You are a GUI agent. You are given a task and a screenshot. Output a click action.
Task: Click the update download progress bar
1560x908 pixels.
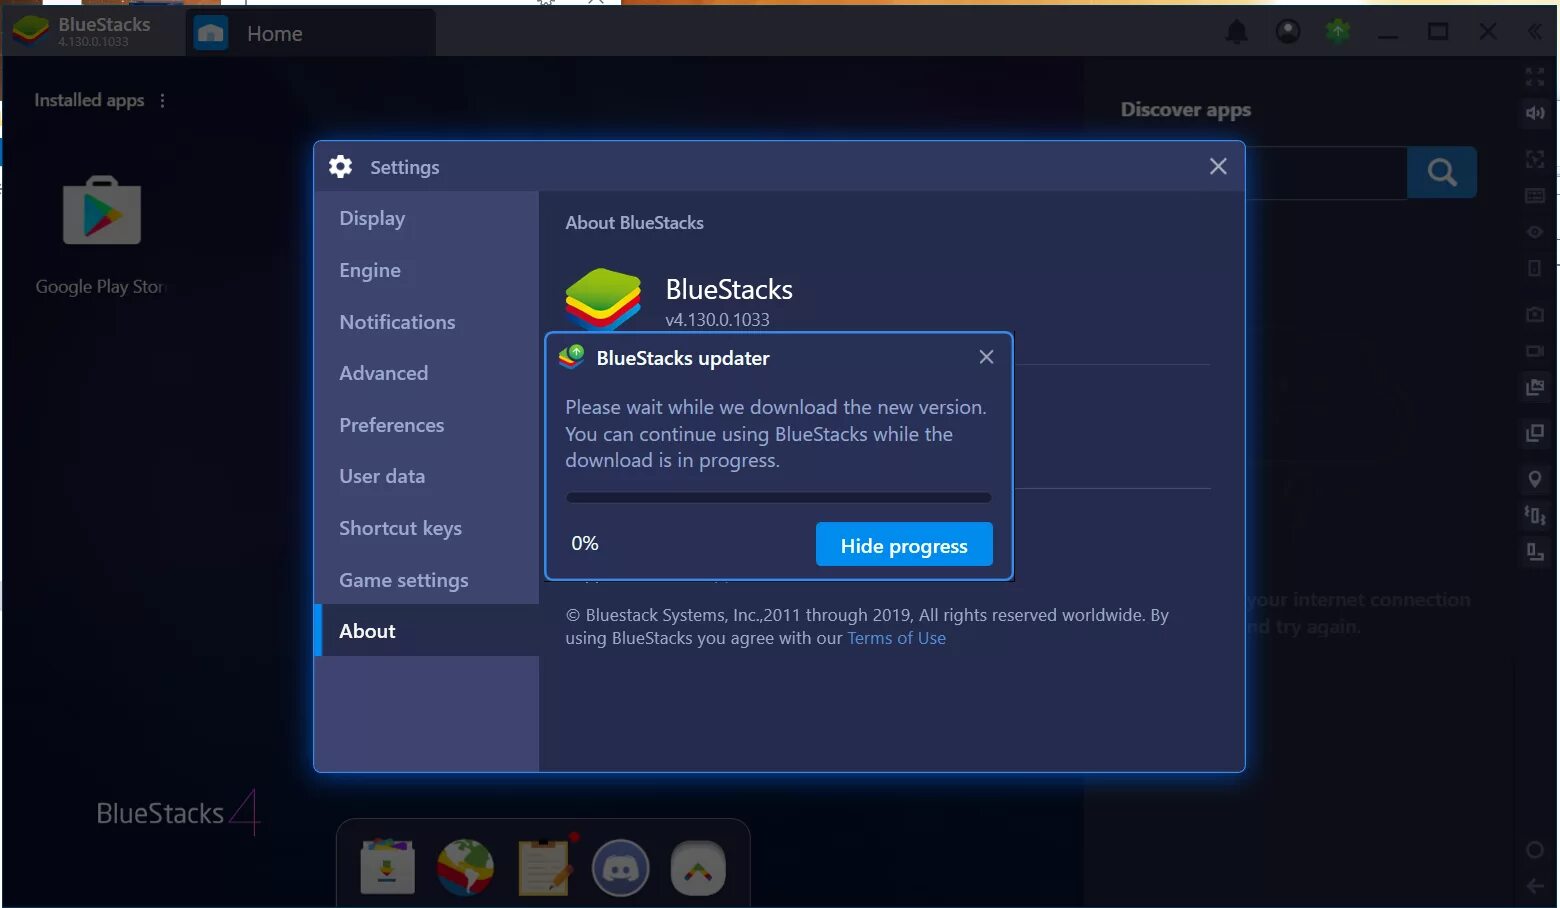(x=778, y=497)
